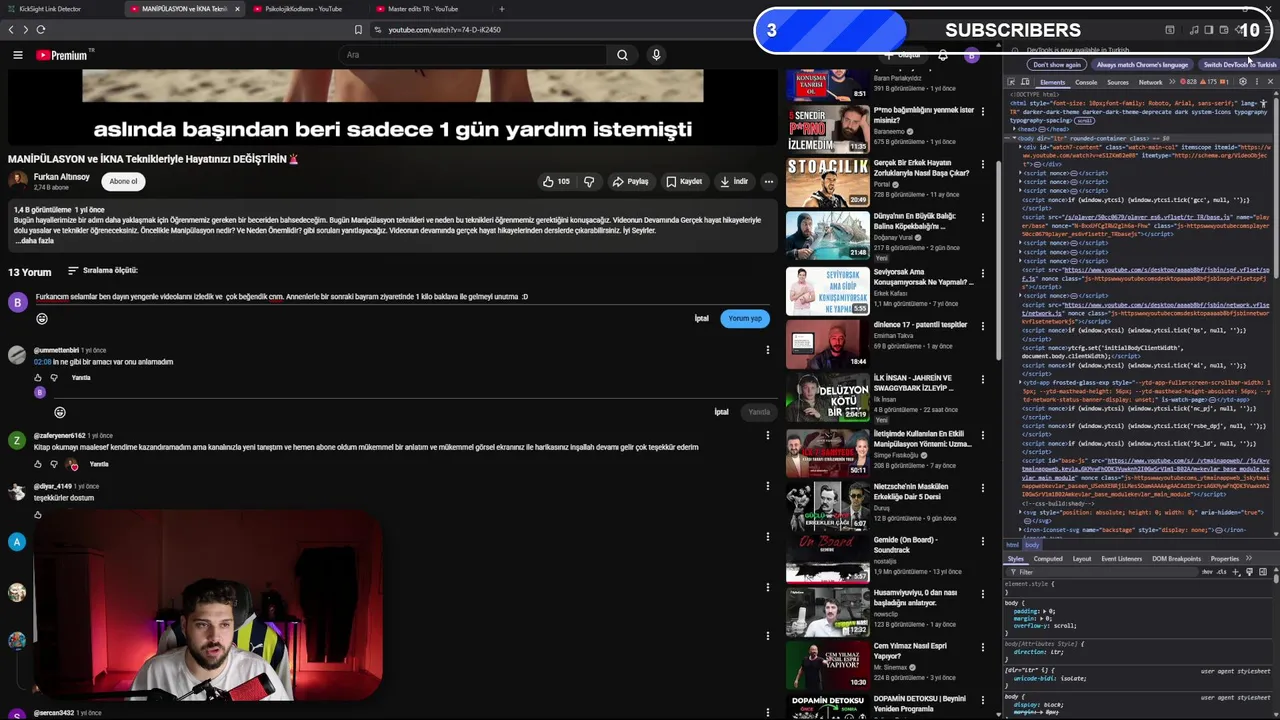Jump to 02:08 timestamp link in comment
Image resolution: width=1280 pixels, height=720 pixels.
tap(42, 362)
